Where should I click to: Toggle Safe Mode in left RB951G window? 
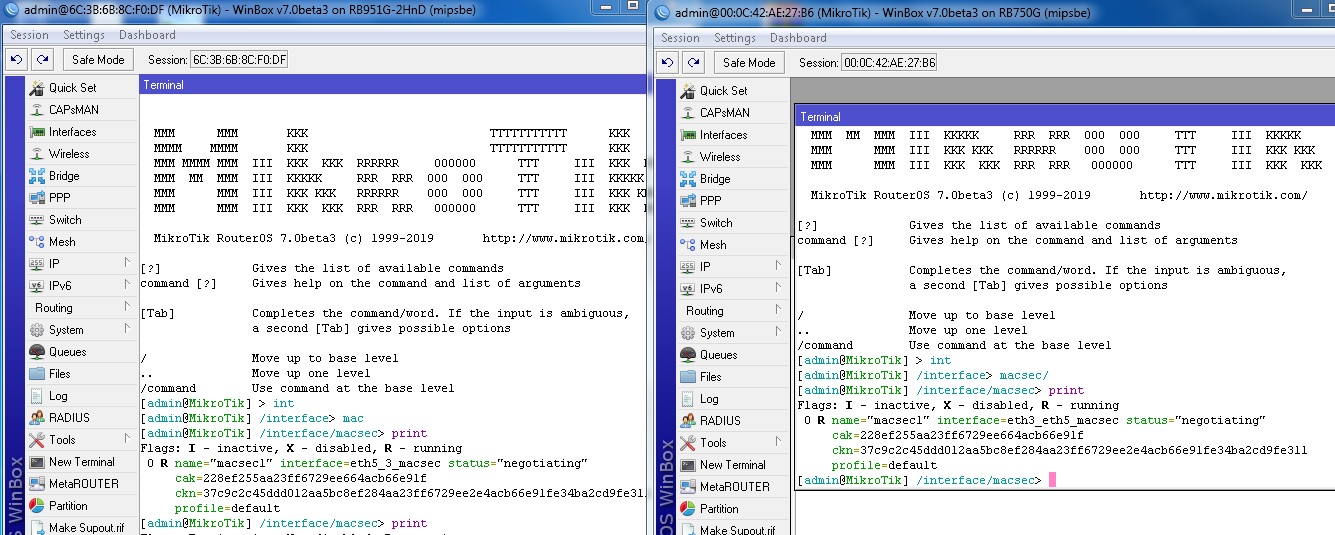[x=98, y=60]
